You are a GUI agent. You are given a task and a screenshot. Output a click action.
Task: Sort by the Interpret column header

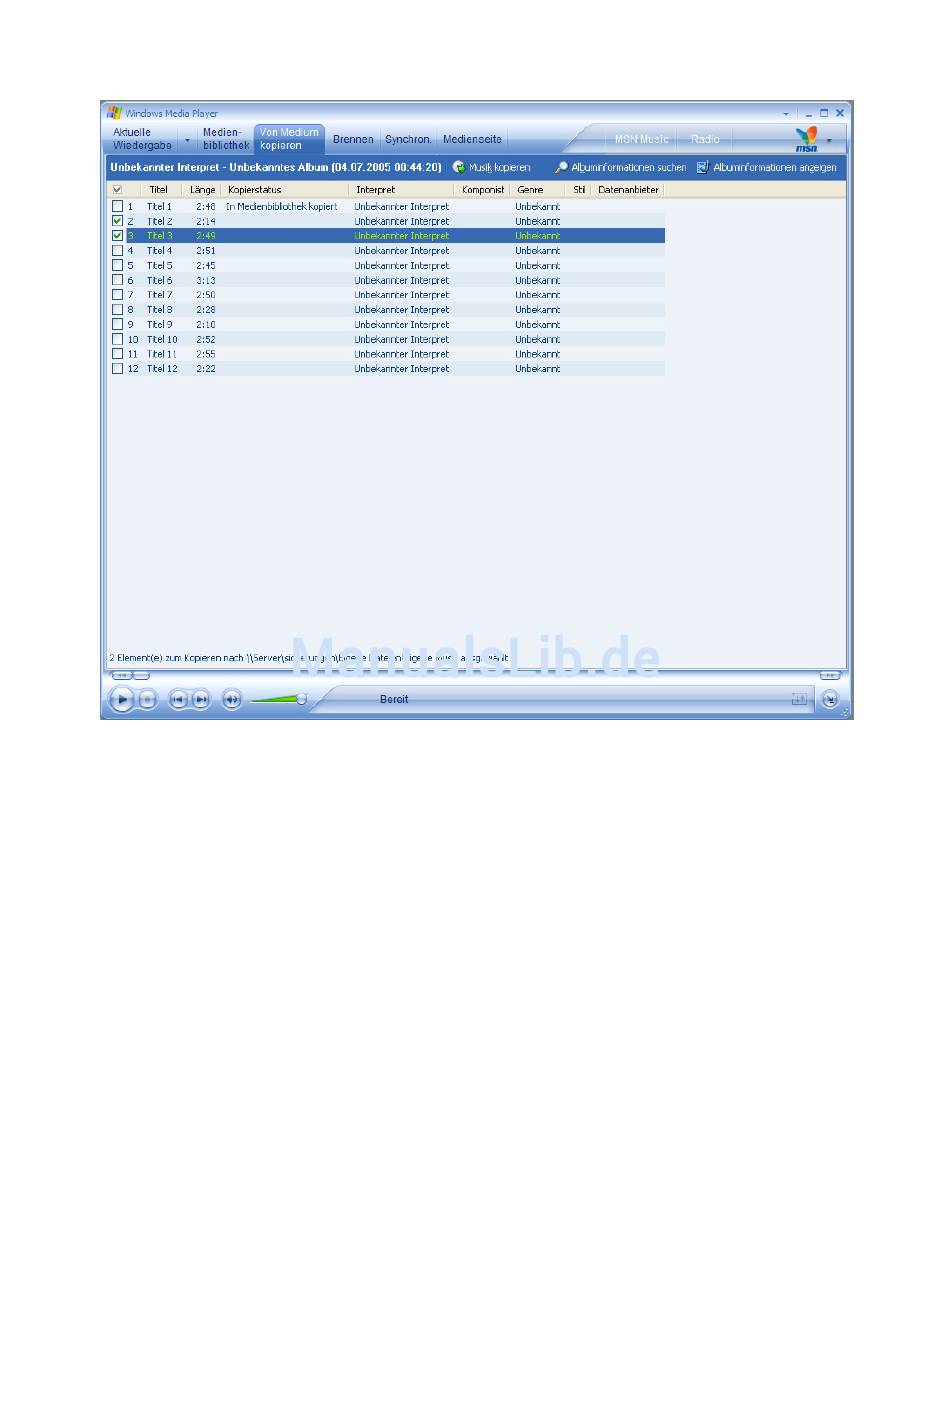[401, 189]
